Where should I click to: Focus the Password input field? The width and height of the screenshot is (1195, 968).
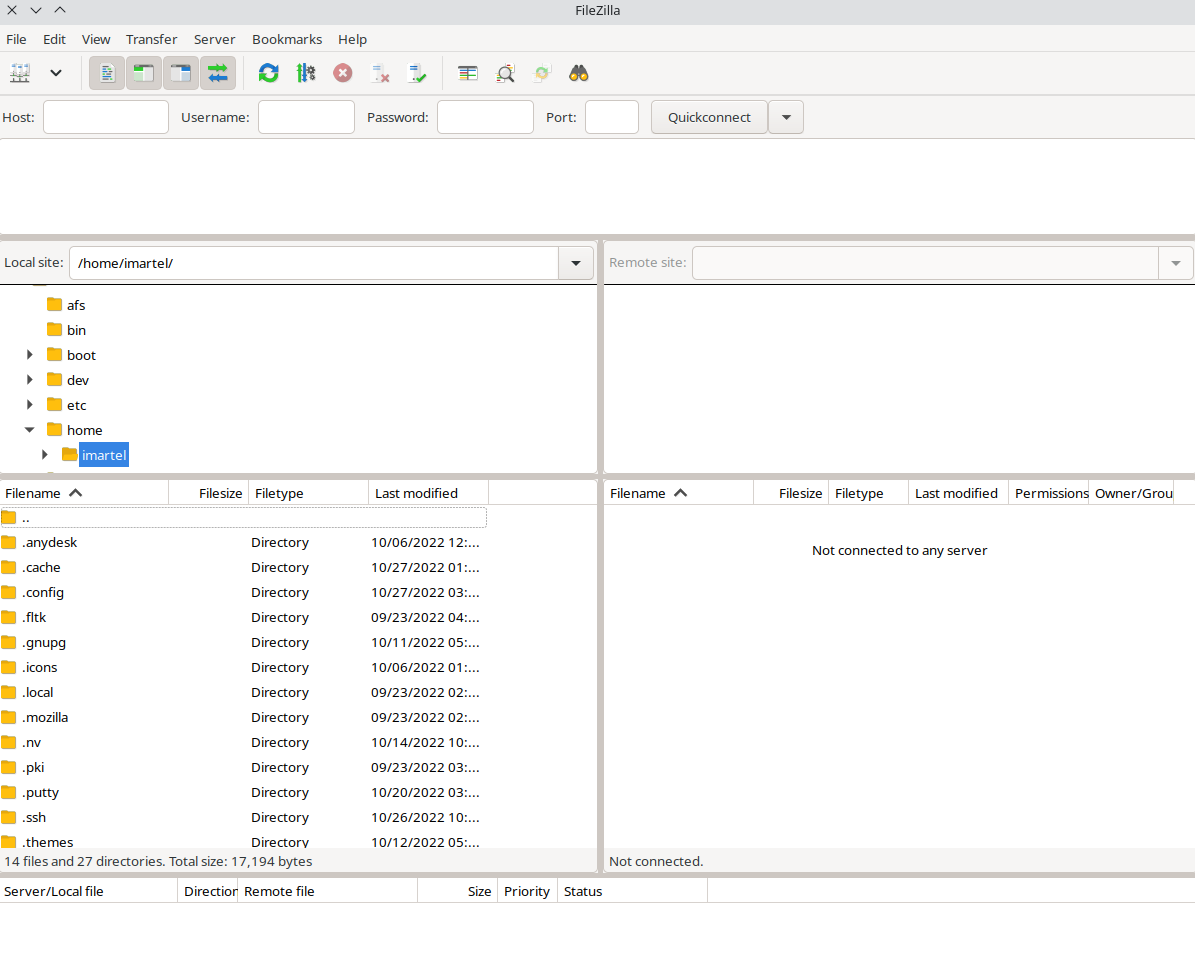(485, 117)
